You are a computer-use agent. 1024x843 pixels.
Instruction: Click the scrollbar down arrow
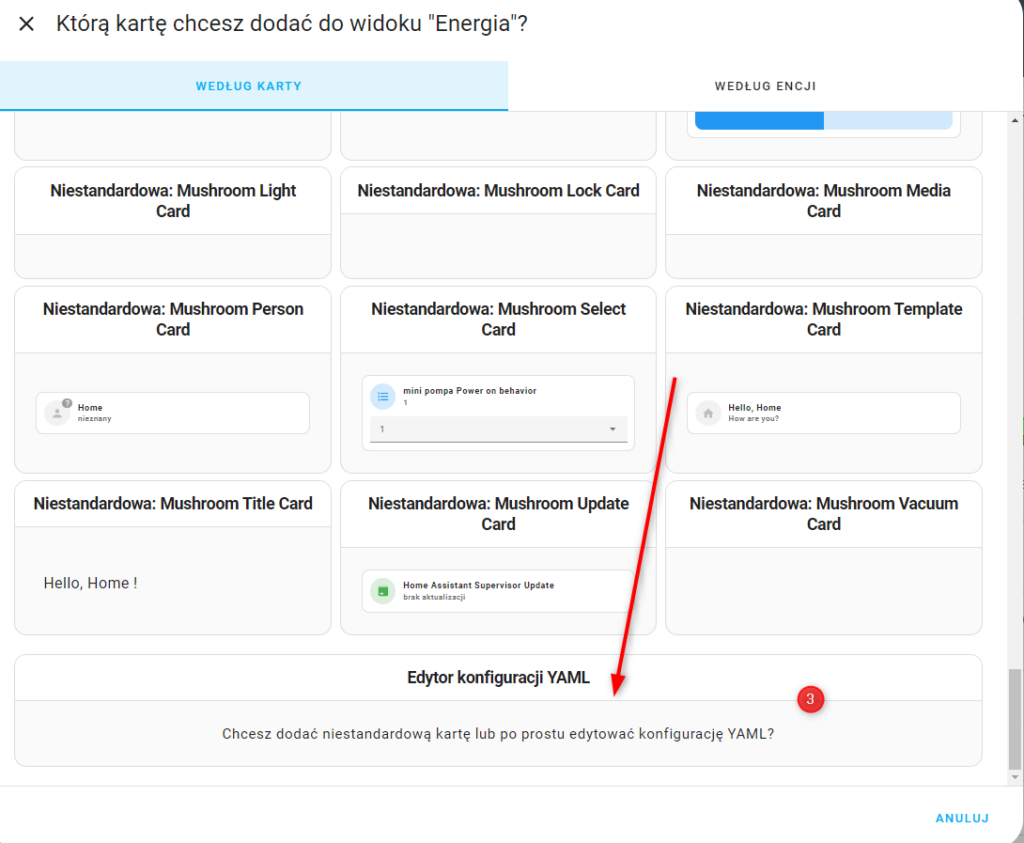pyautogui.click(x=1016, y=776)
